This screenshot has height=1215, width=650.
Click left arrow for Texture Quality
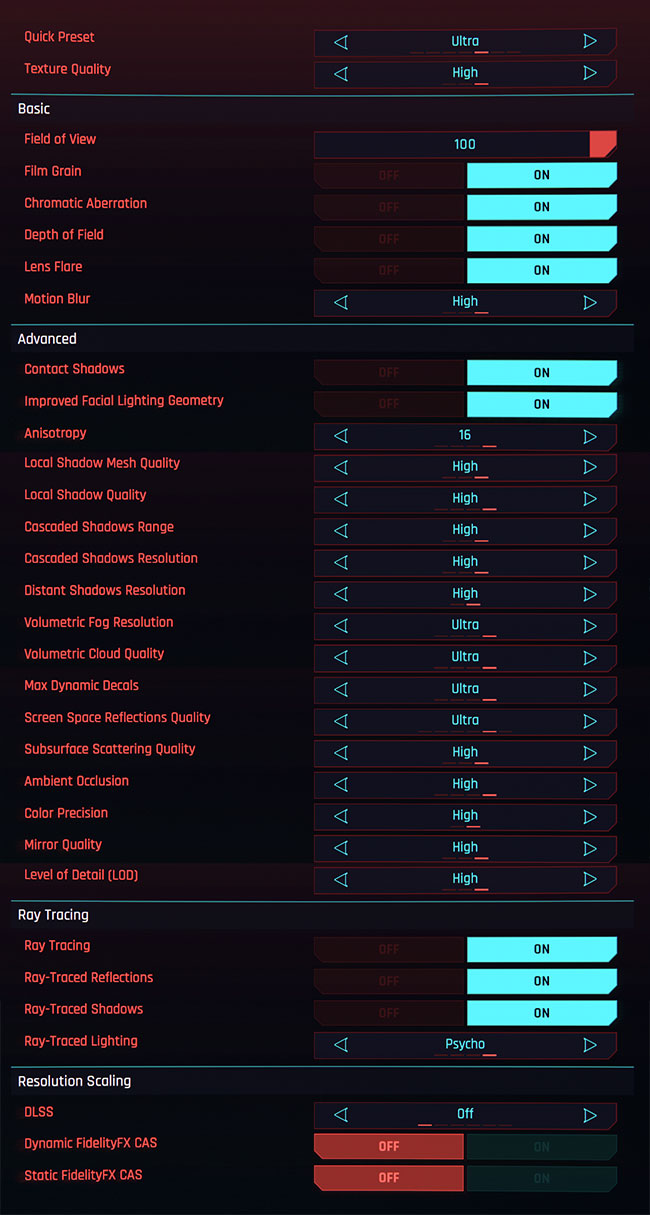[341, 73]
